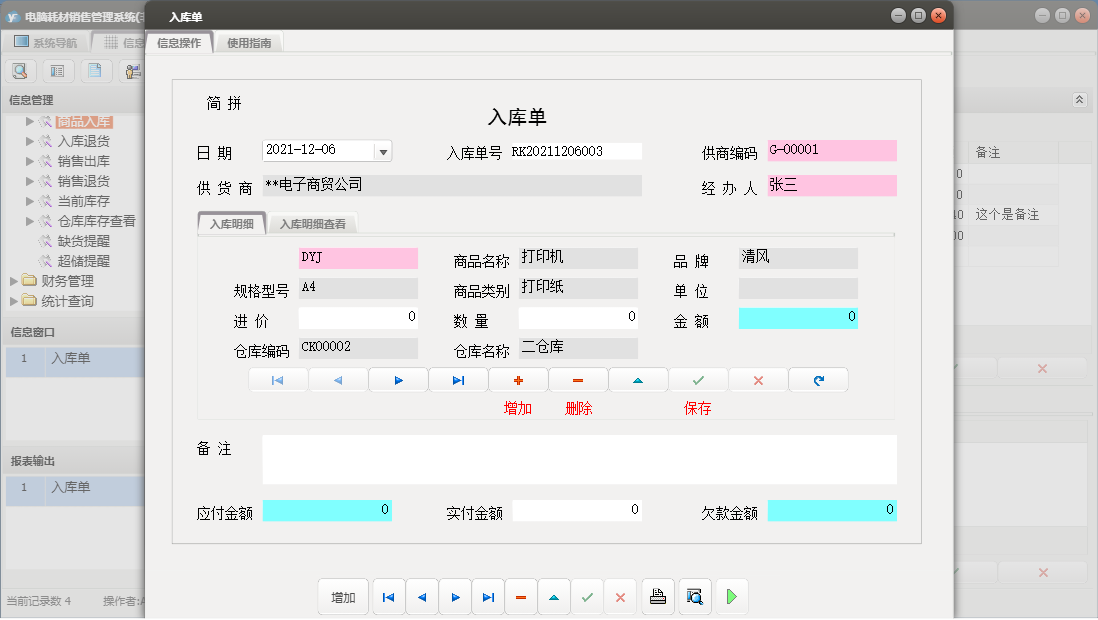Click the 增加 button at the bottom
1098x620 pixels.
(343, 596)
